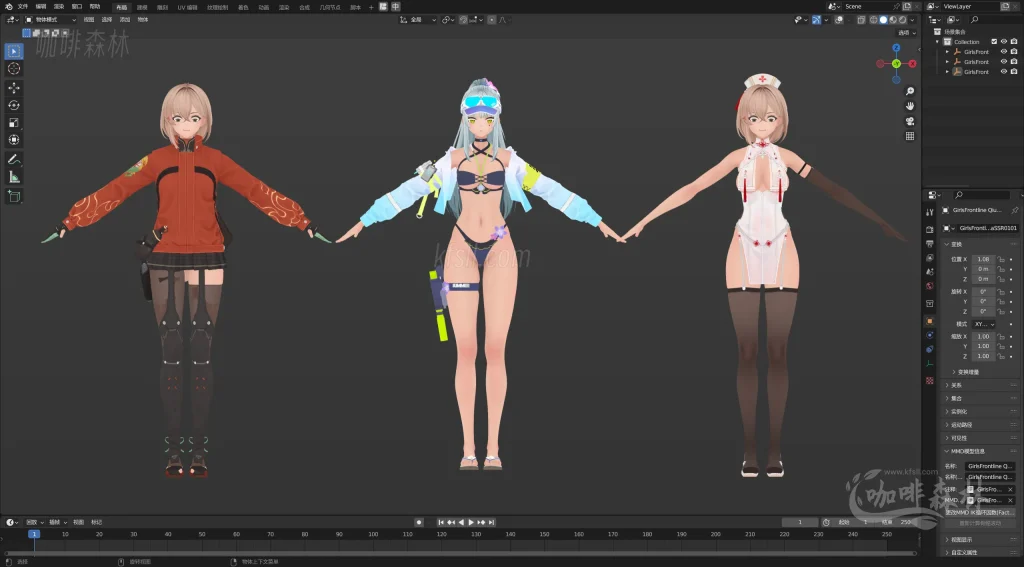Click the Location X value field
The height and width of the screenshot is (567, 1024).
point(983,259)
